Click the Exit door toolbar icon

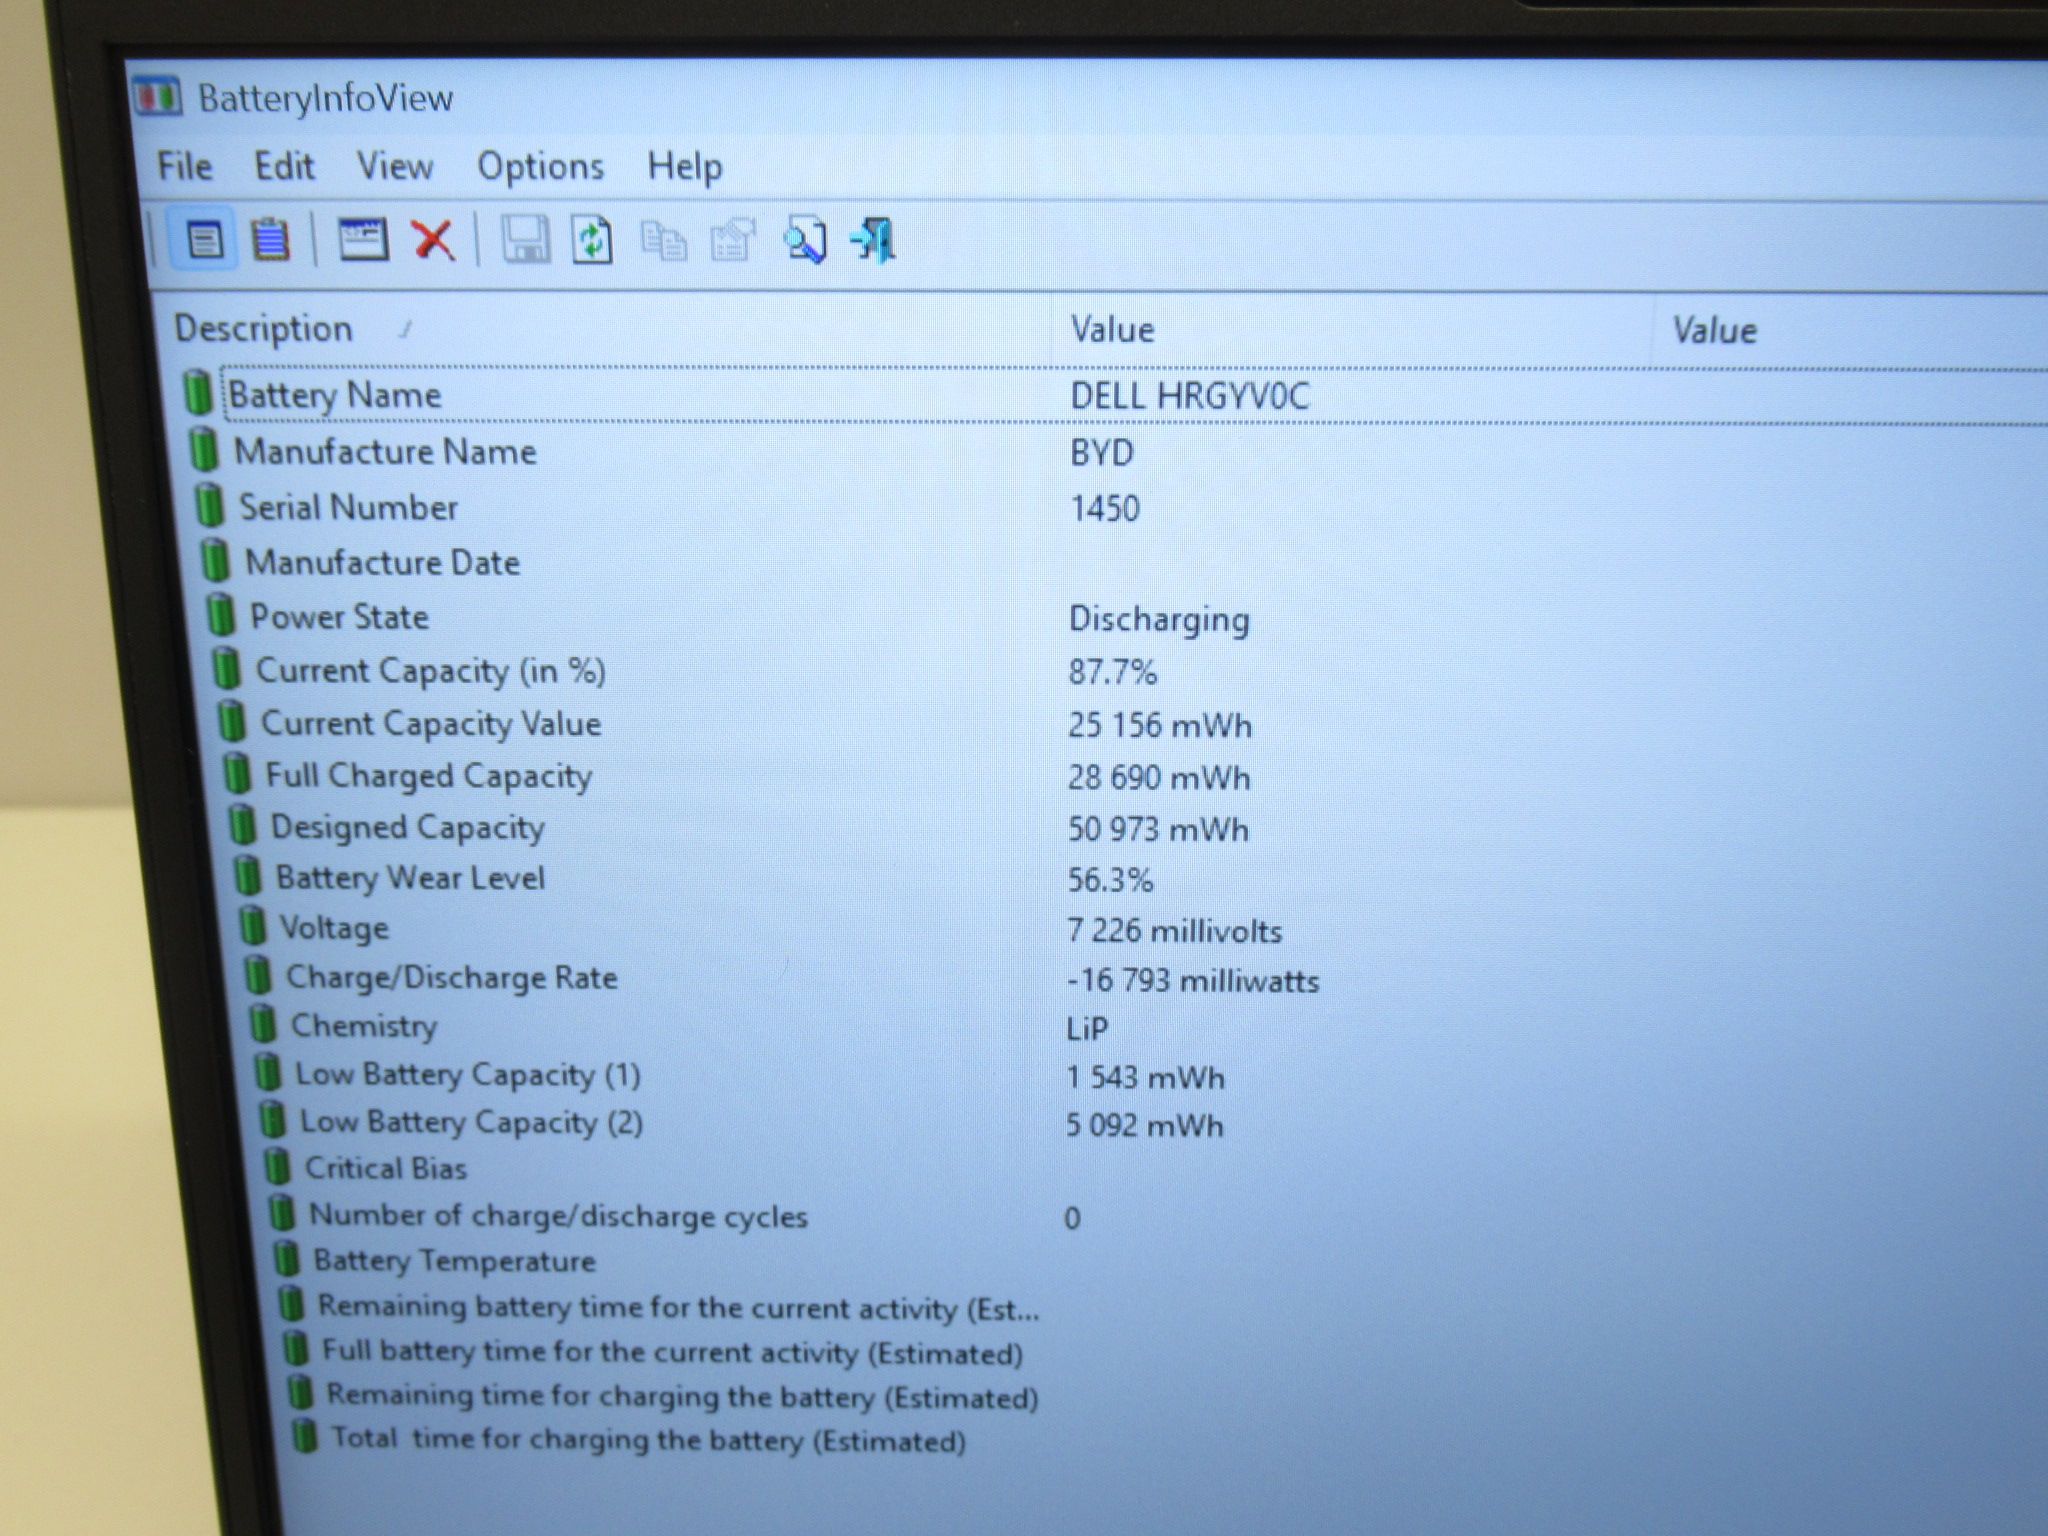click(x=873, y=241)
